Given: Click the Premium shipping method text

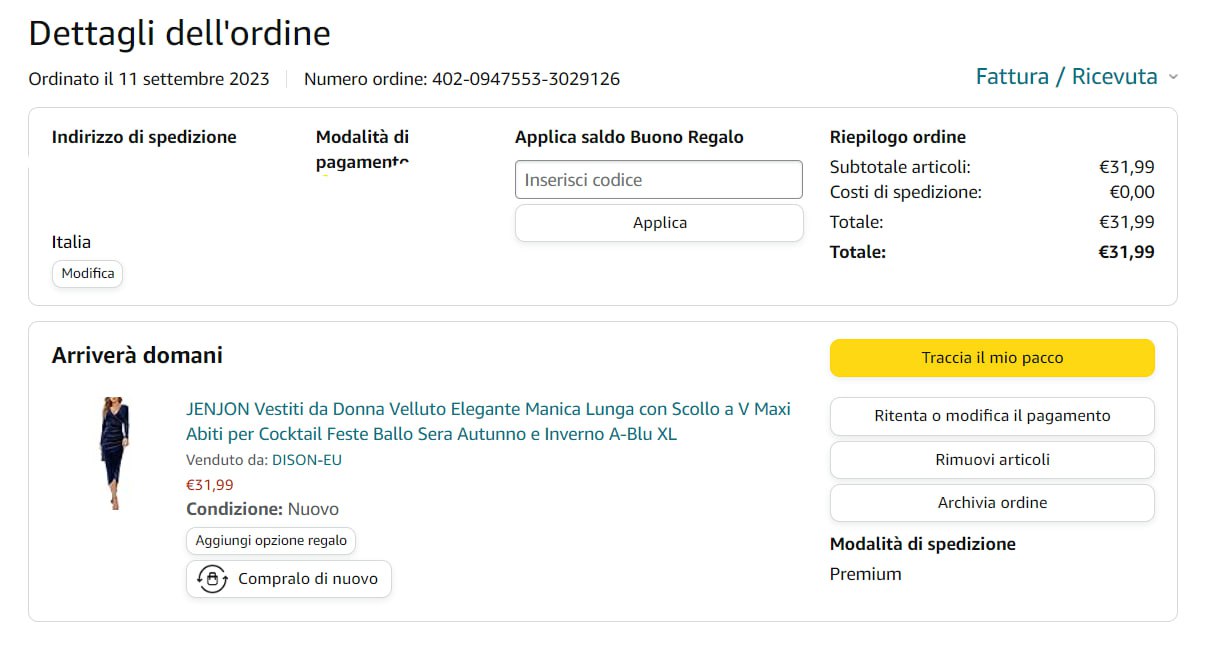Looking at the screenshot, I should coord(866,574).
